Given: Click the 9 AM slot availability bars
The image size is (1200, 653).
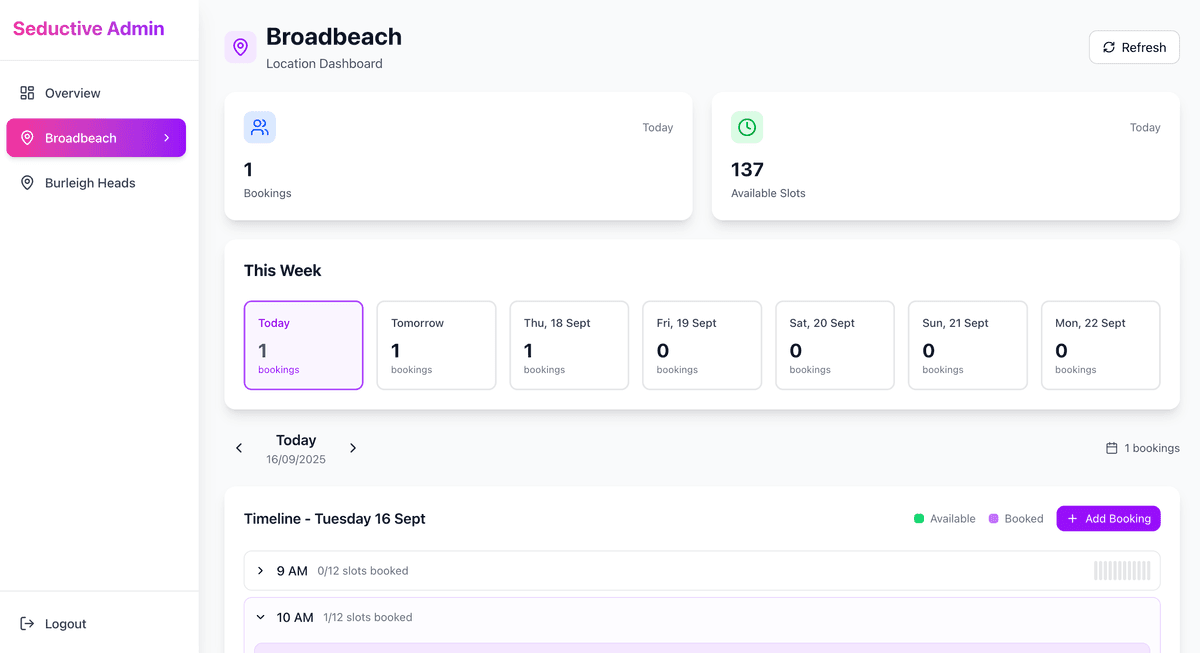Looking at the screenshot, I should coord(1122,570).
